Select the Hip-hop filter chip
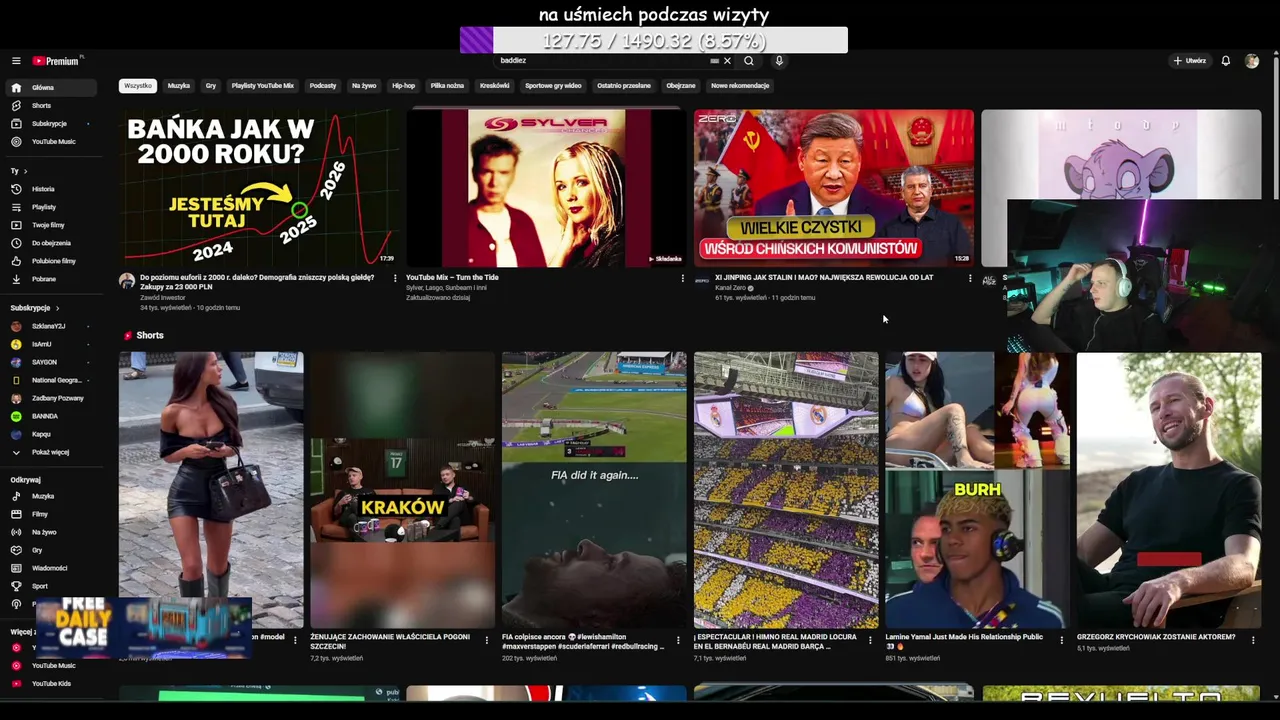The image size is (1280, 720). (404, 86)
